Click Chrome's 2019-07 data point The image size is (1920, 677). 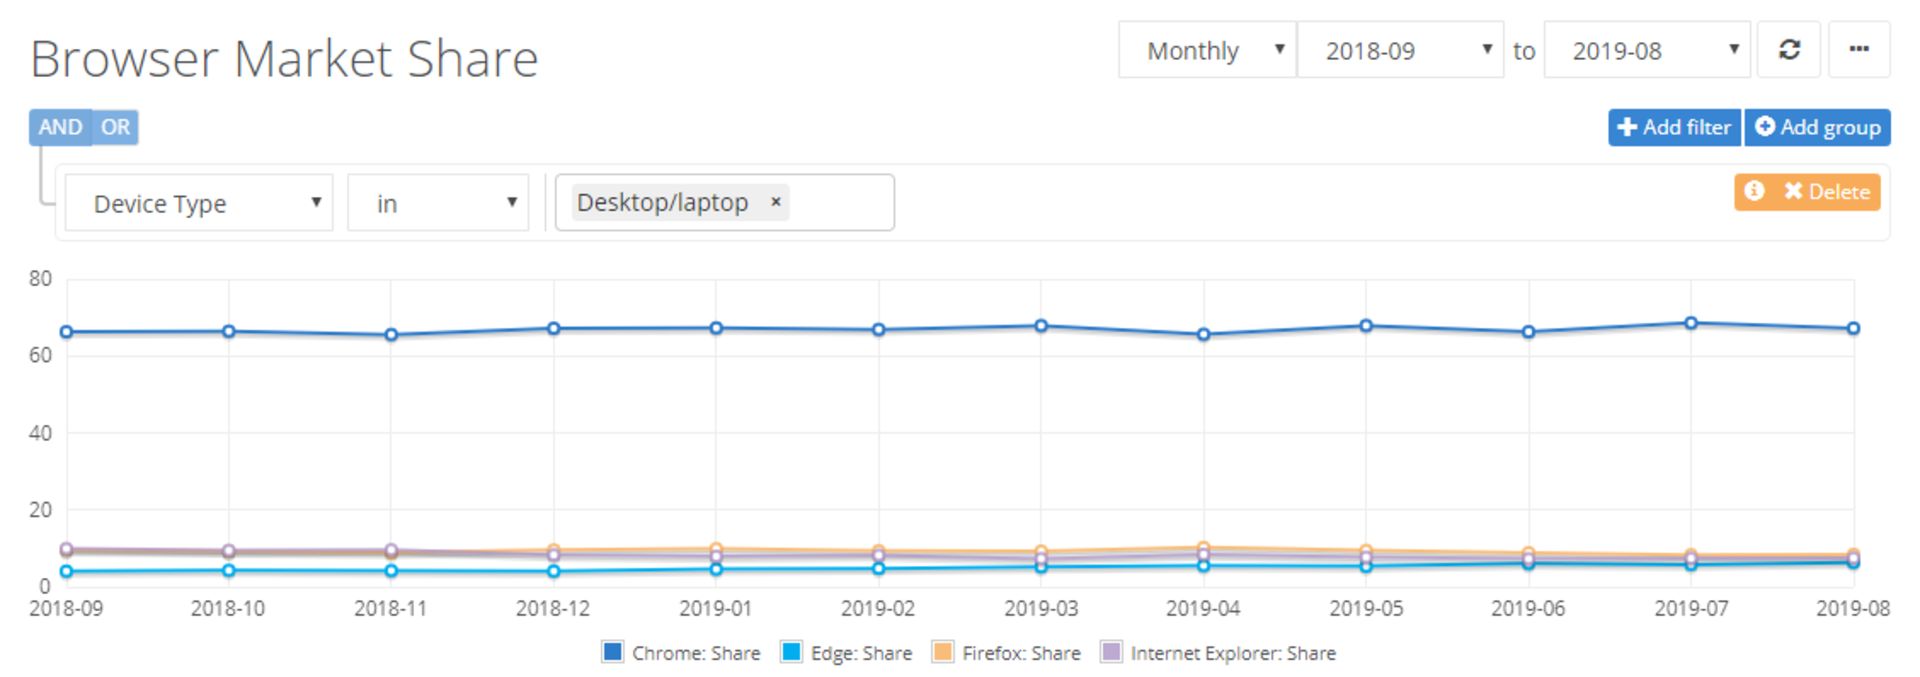tap(1691, 323)
